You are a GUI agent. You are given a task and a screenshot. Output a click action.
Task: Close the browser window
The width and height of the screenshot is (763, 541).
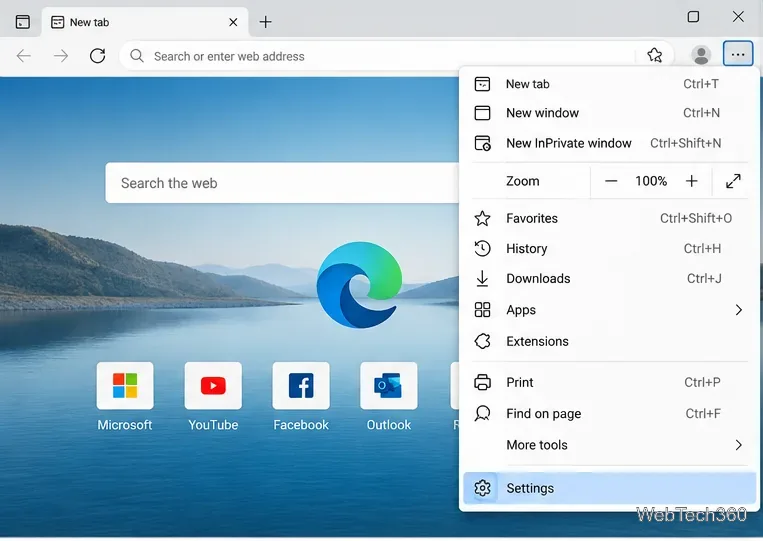click(738, 17)
